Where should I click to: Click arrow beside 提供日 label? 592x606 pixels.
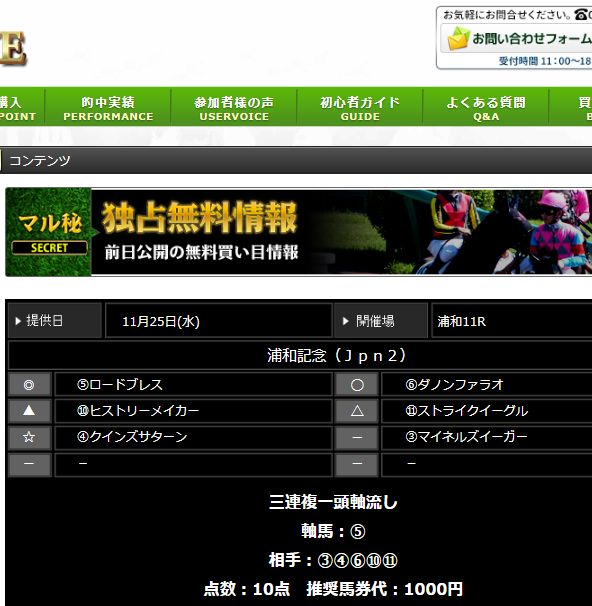18,321
